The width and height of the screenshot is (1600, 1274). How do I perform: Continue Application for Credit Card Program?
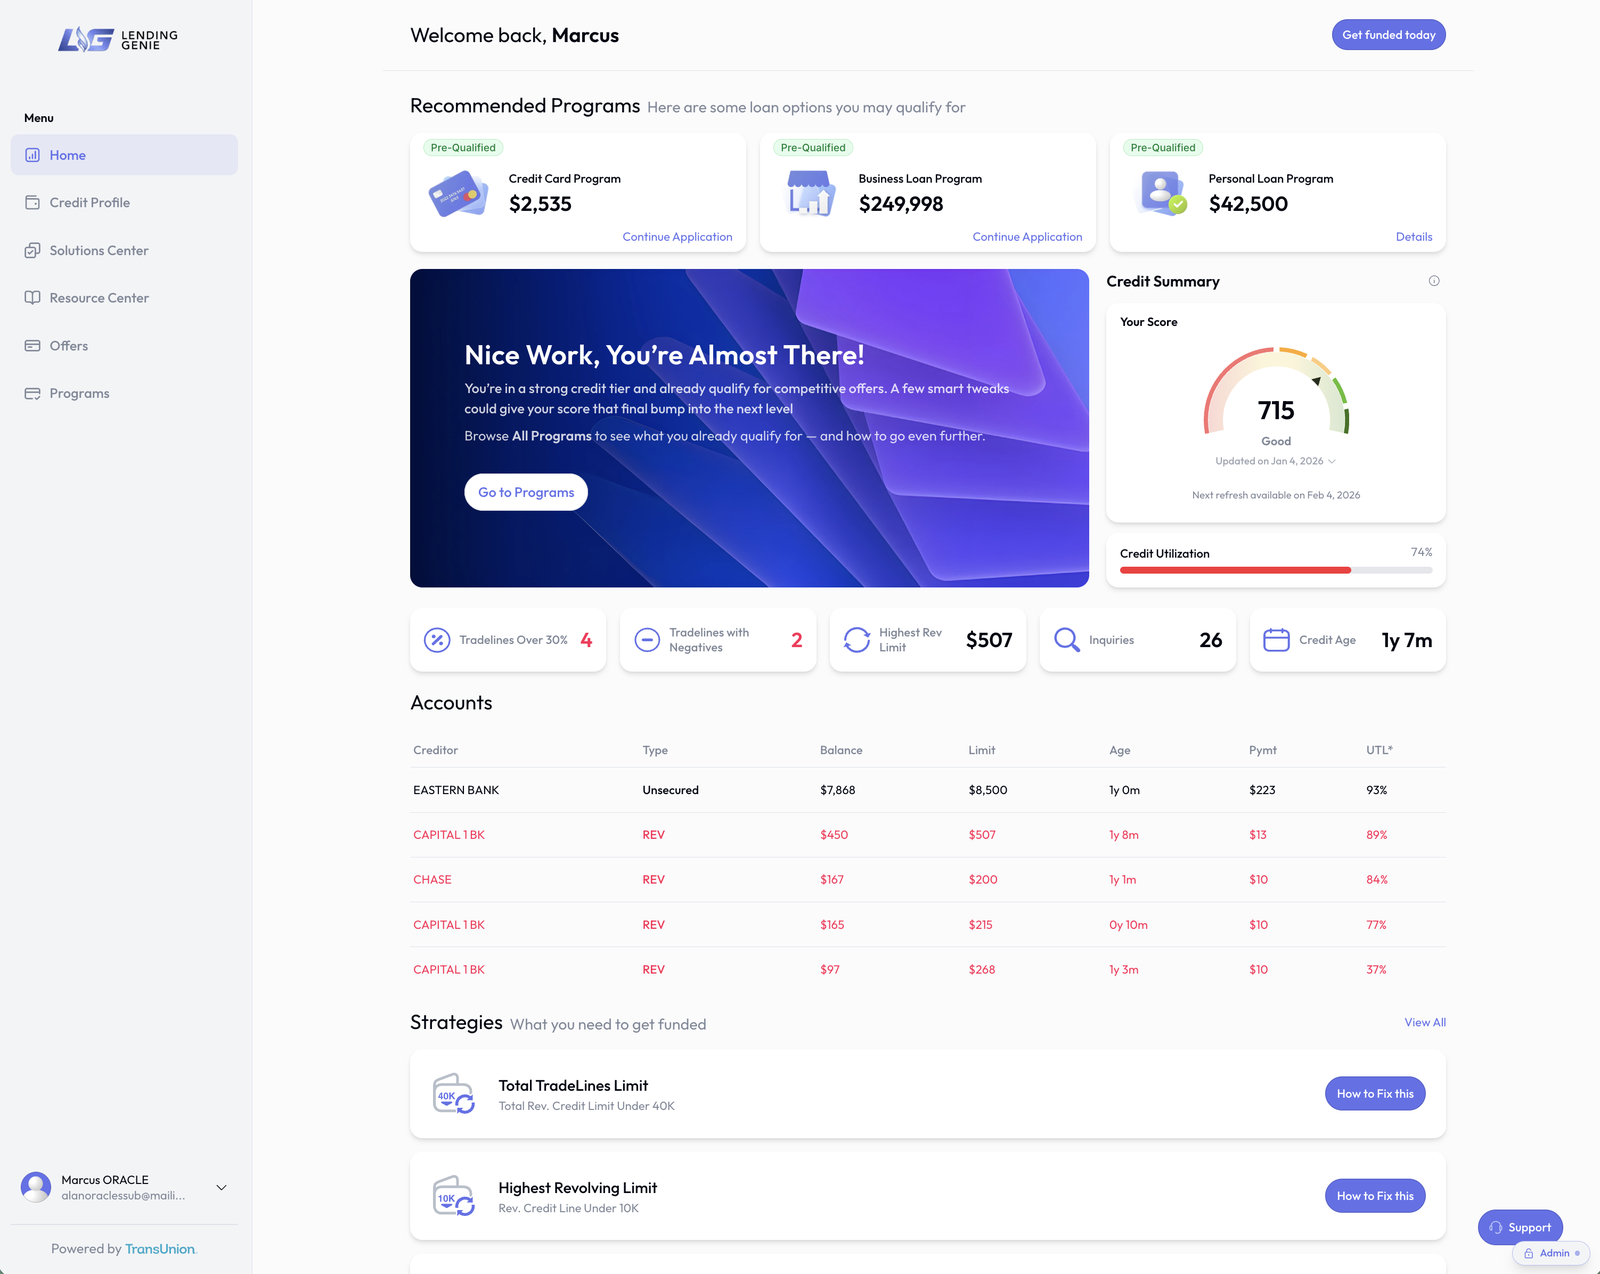677,237
